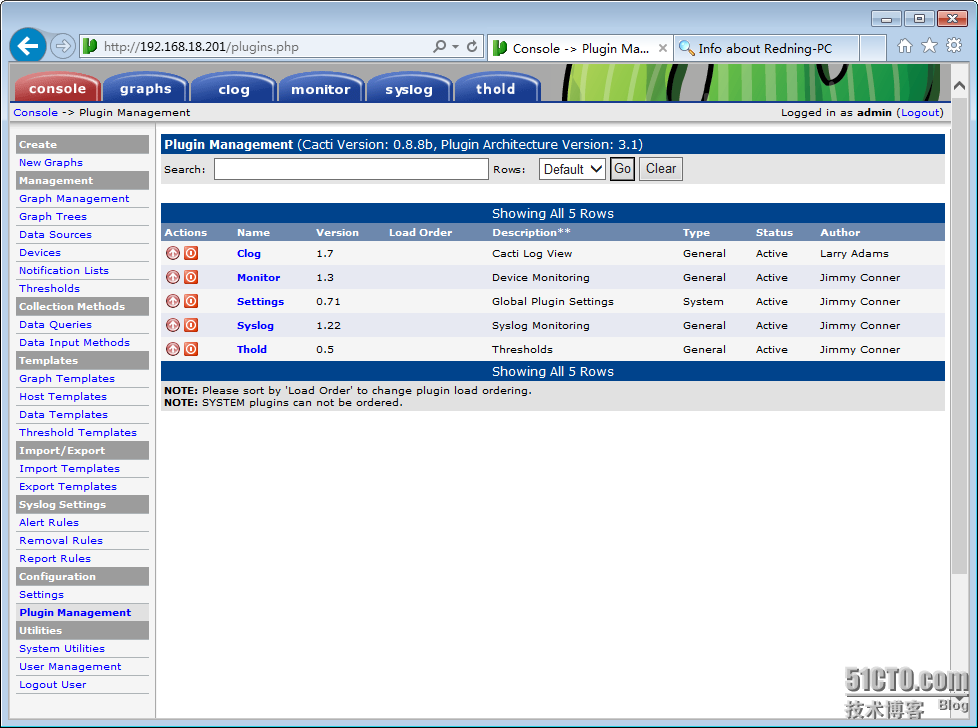Sort table by Name column header
The height and width of the screenshot is (728, 978).
tap(253, 232)
